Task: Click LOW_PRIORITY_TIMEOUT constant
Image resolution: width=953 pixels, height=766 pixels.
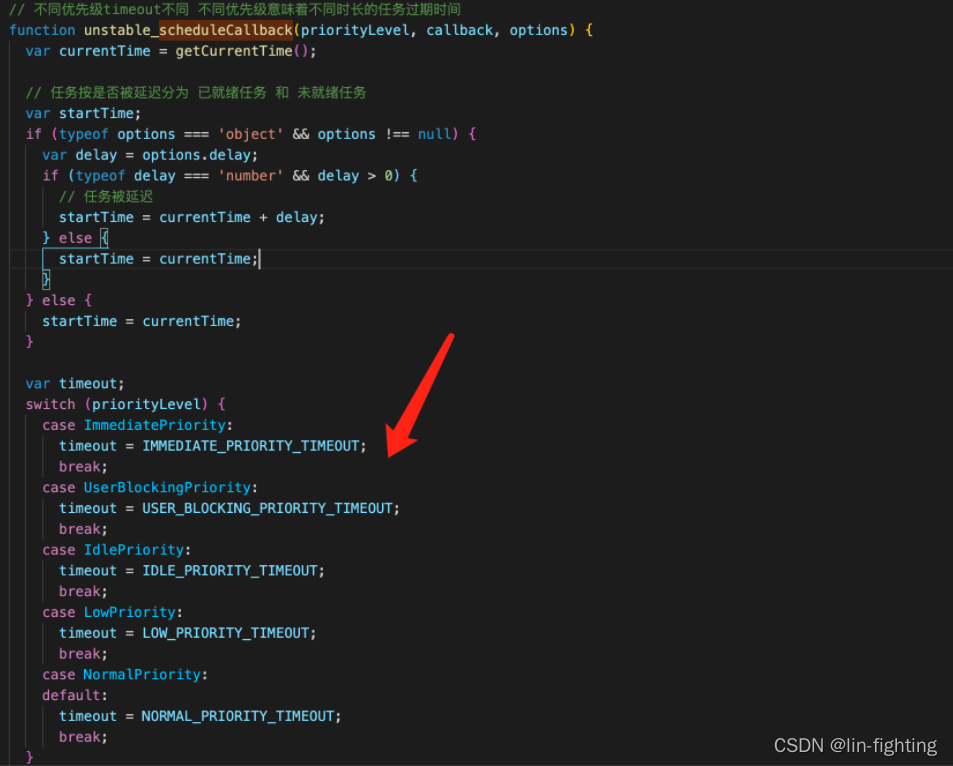Action: (225, 633)
